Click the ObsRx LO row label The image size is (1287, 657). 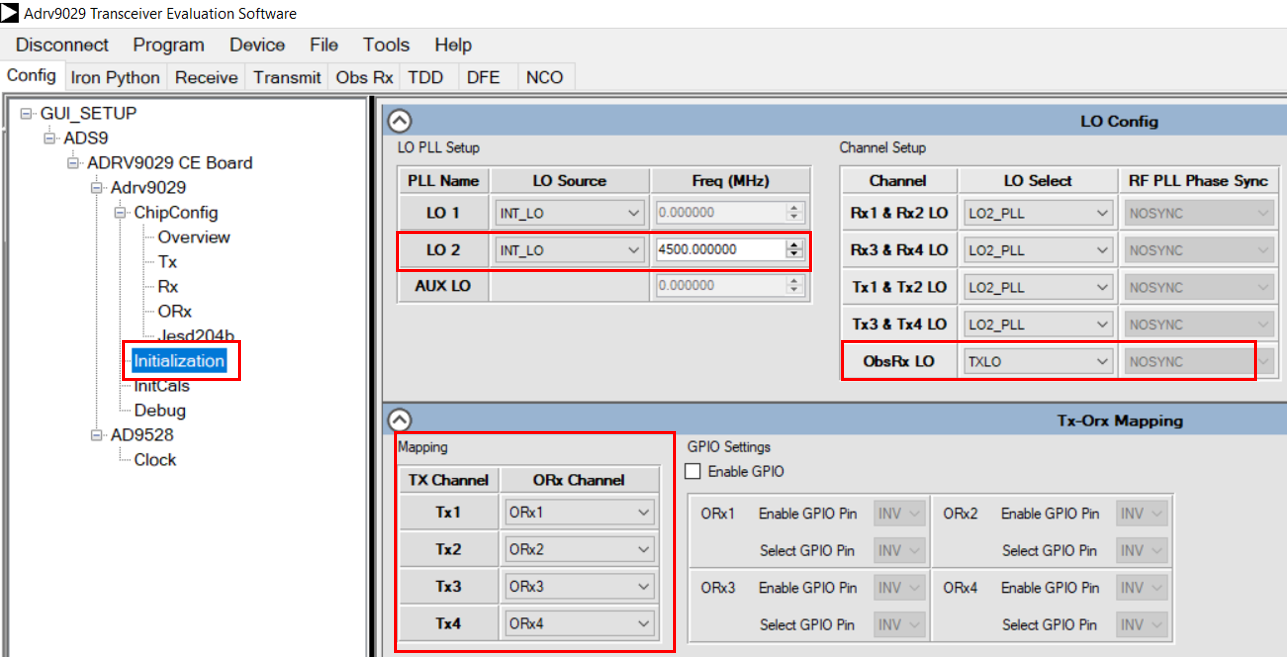tap(899, 361)
